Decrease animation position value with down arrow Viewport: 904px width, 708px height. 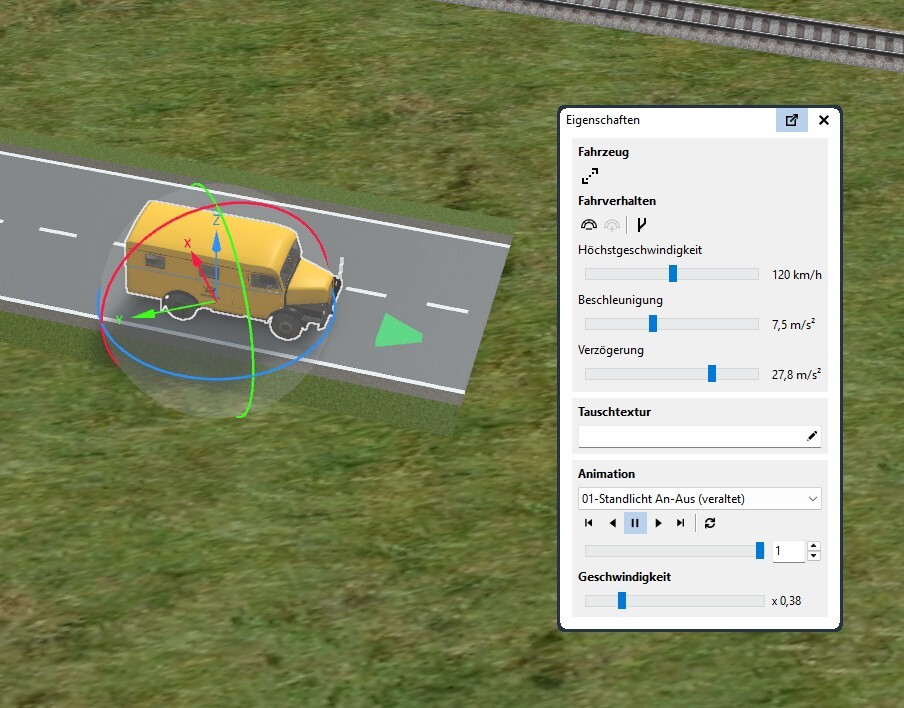814,556
